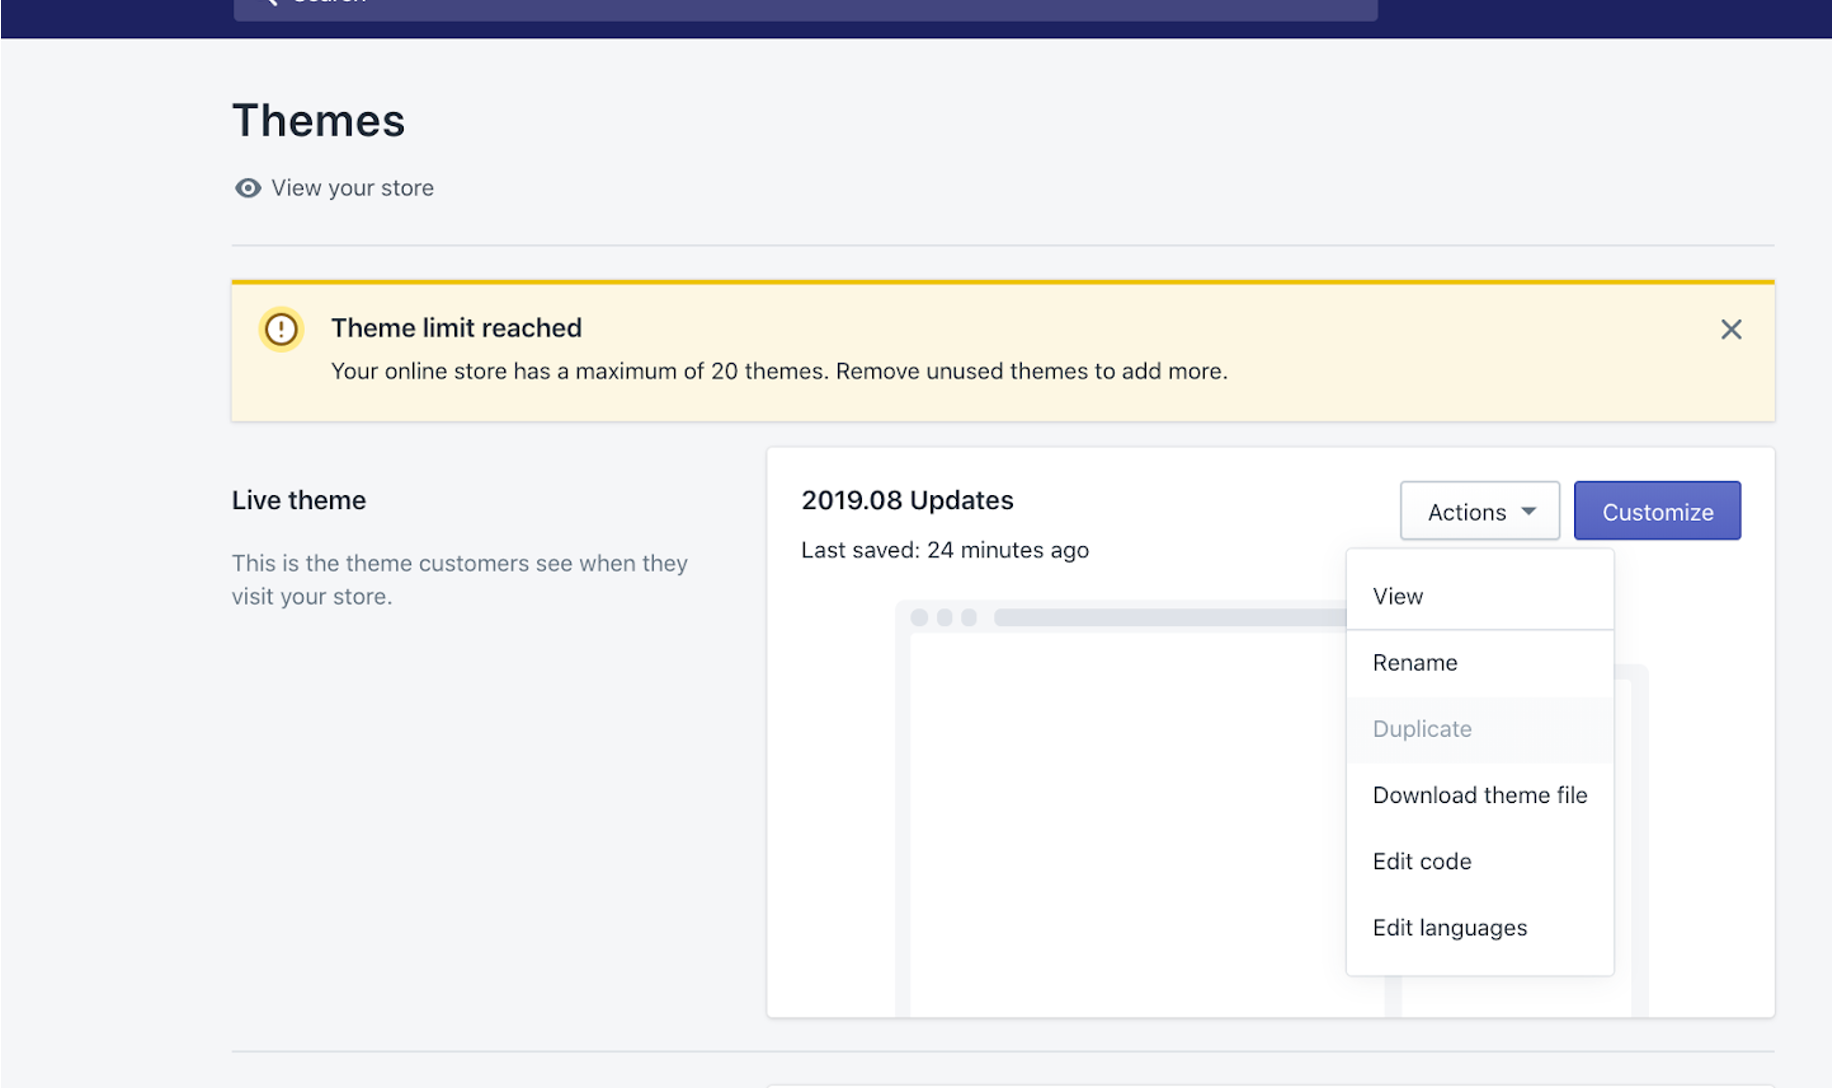Click the Theme limit reached heading

456,328
